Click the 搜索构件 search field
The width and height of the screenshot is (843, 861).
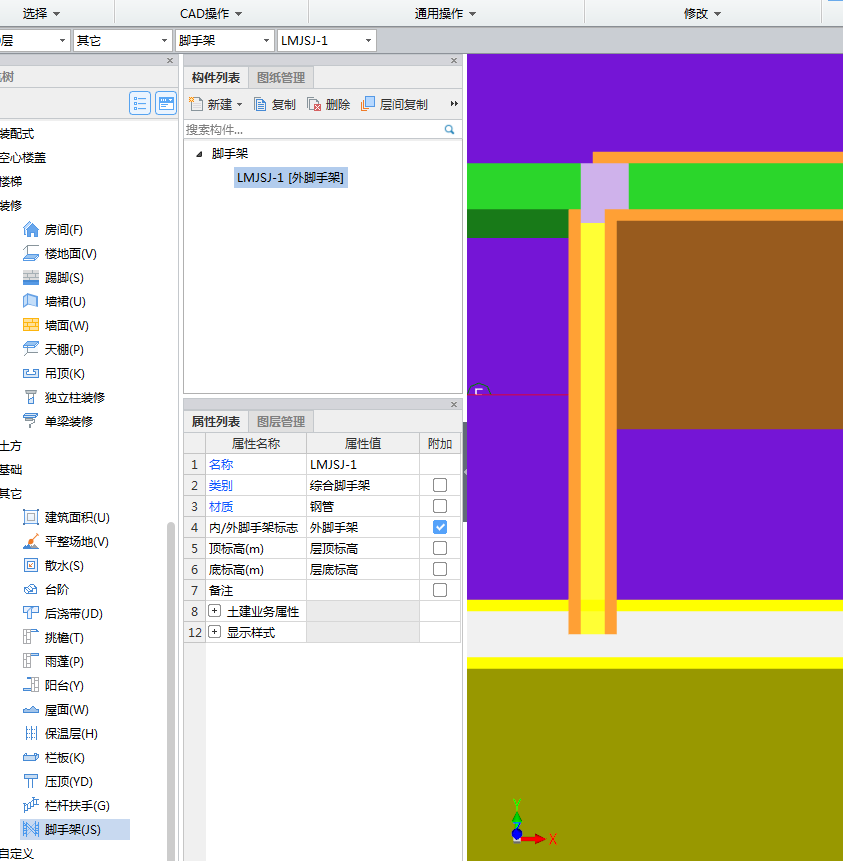coord(312,130)
